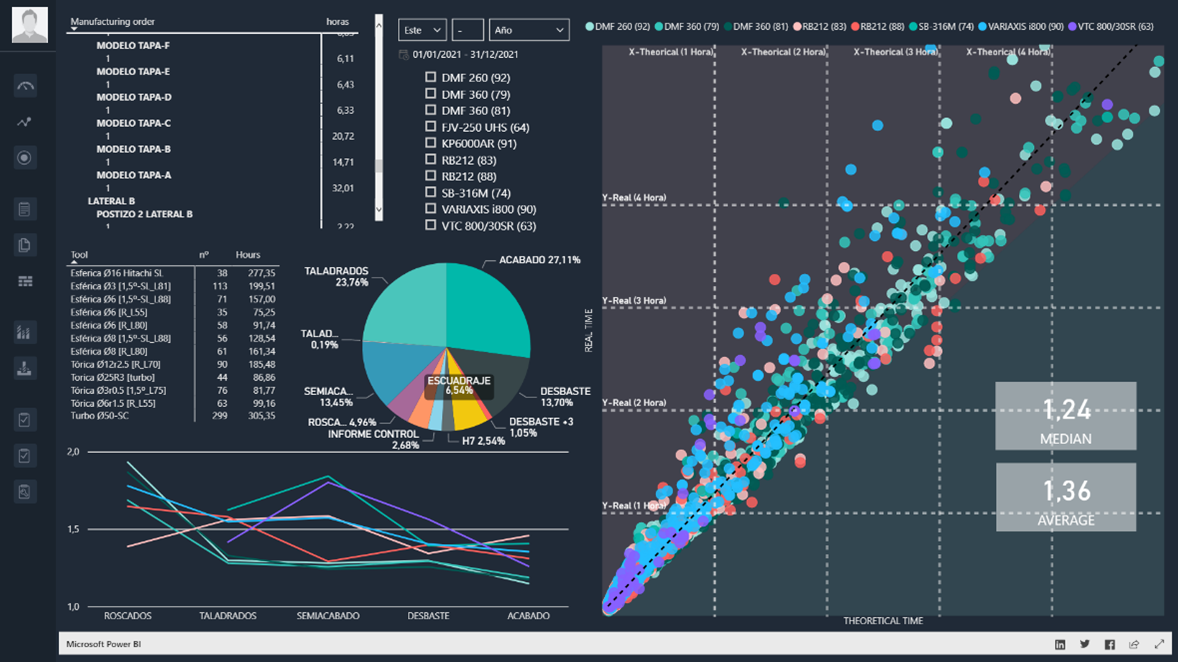Check the RB212 (88) checkbox
1178x662 pixels.
point(430,175)
